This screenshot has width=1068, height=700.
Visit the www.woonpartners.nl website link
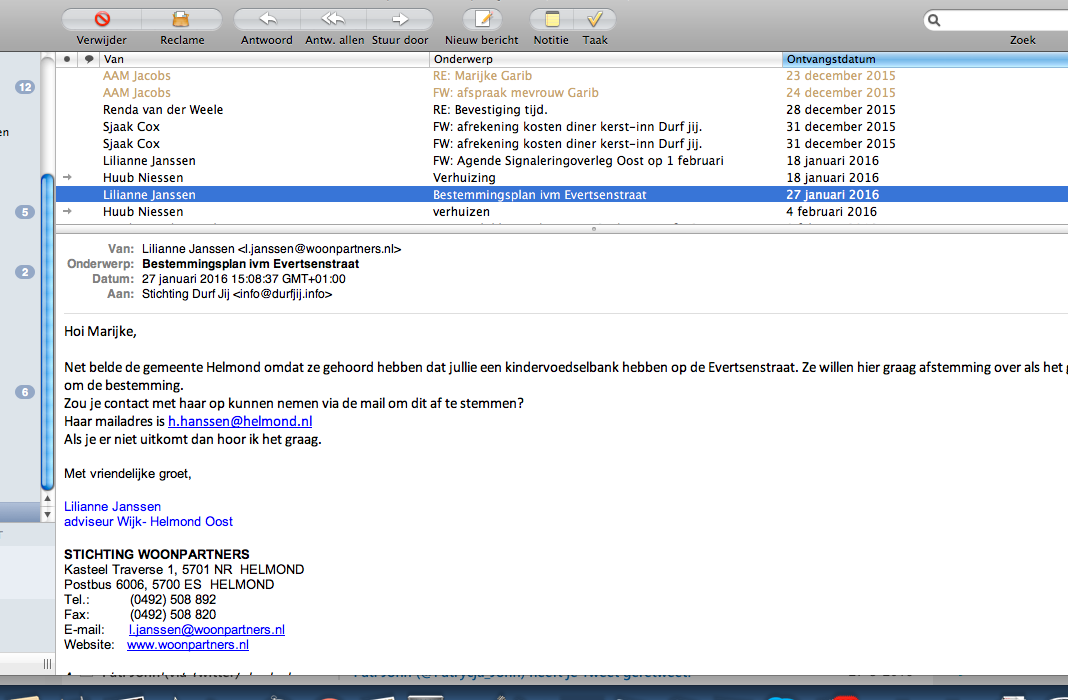pyautogui.click(x=188, y=645)
